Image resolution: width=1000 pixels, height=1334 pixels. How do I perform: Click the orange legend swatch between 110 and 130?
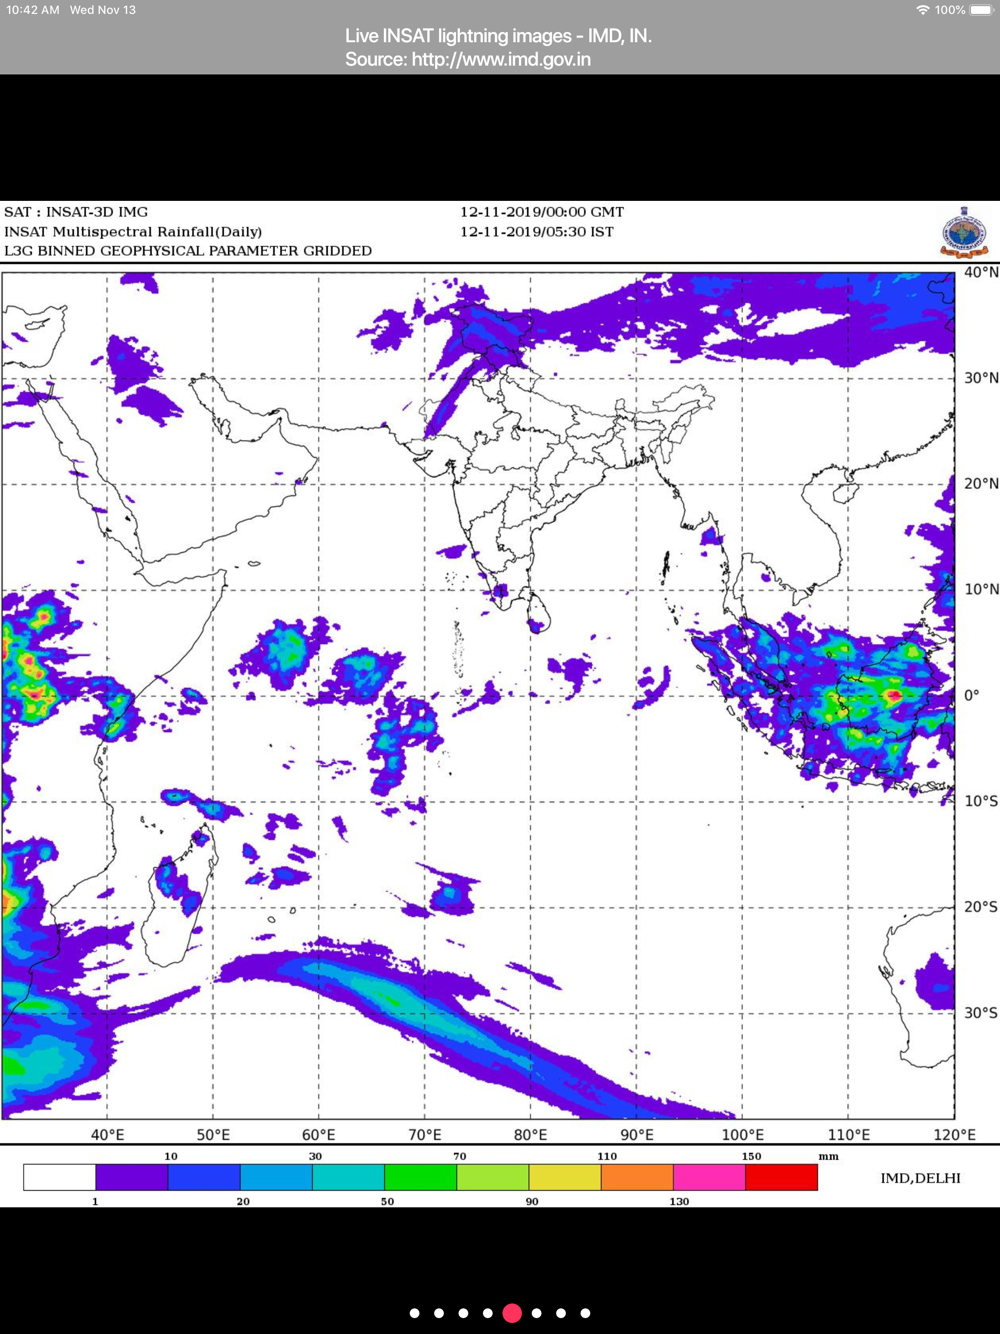click(637, 1177)
